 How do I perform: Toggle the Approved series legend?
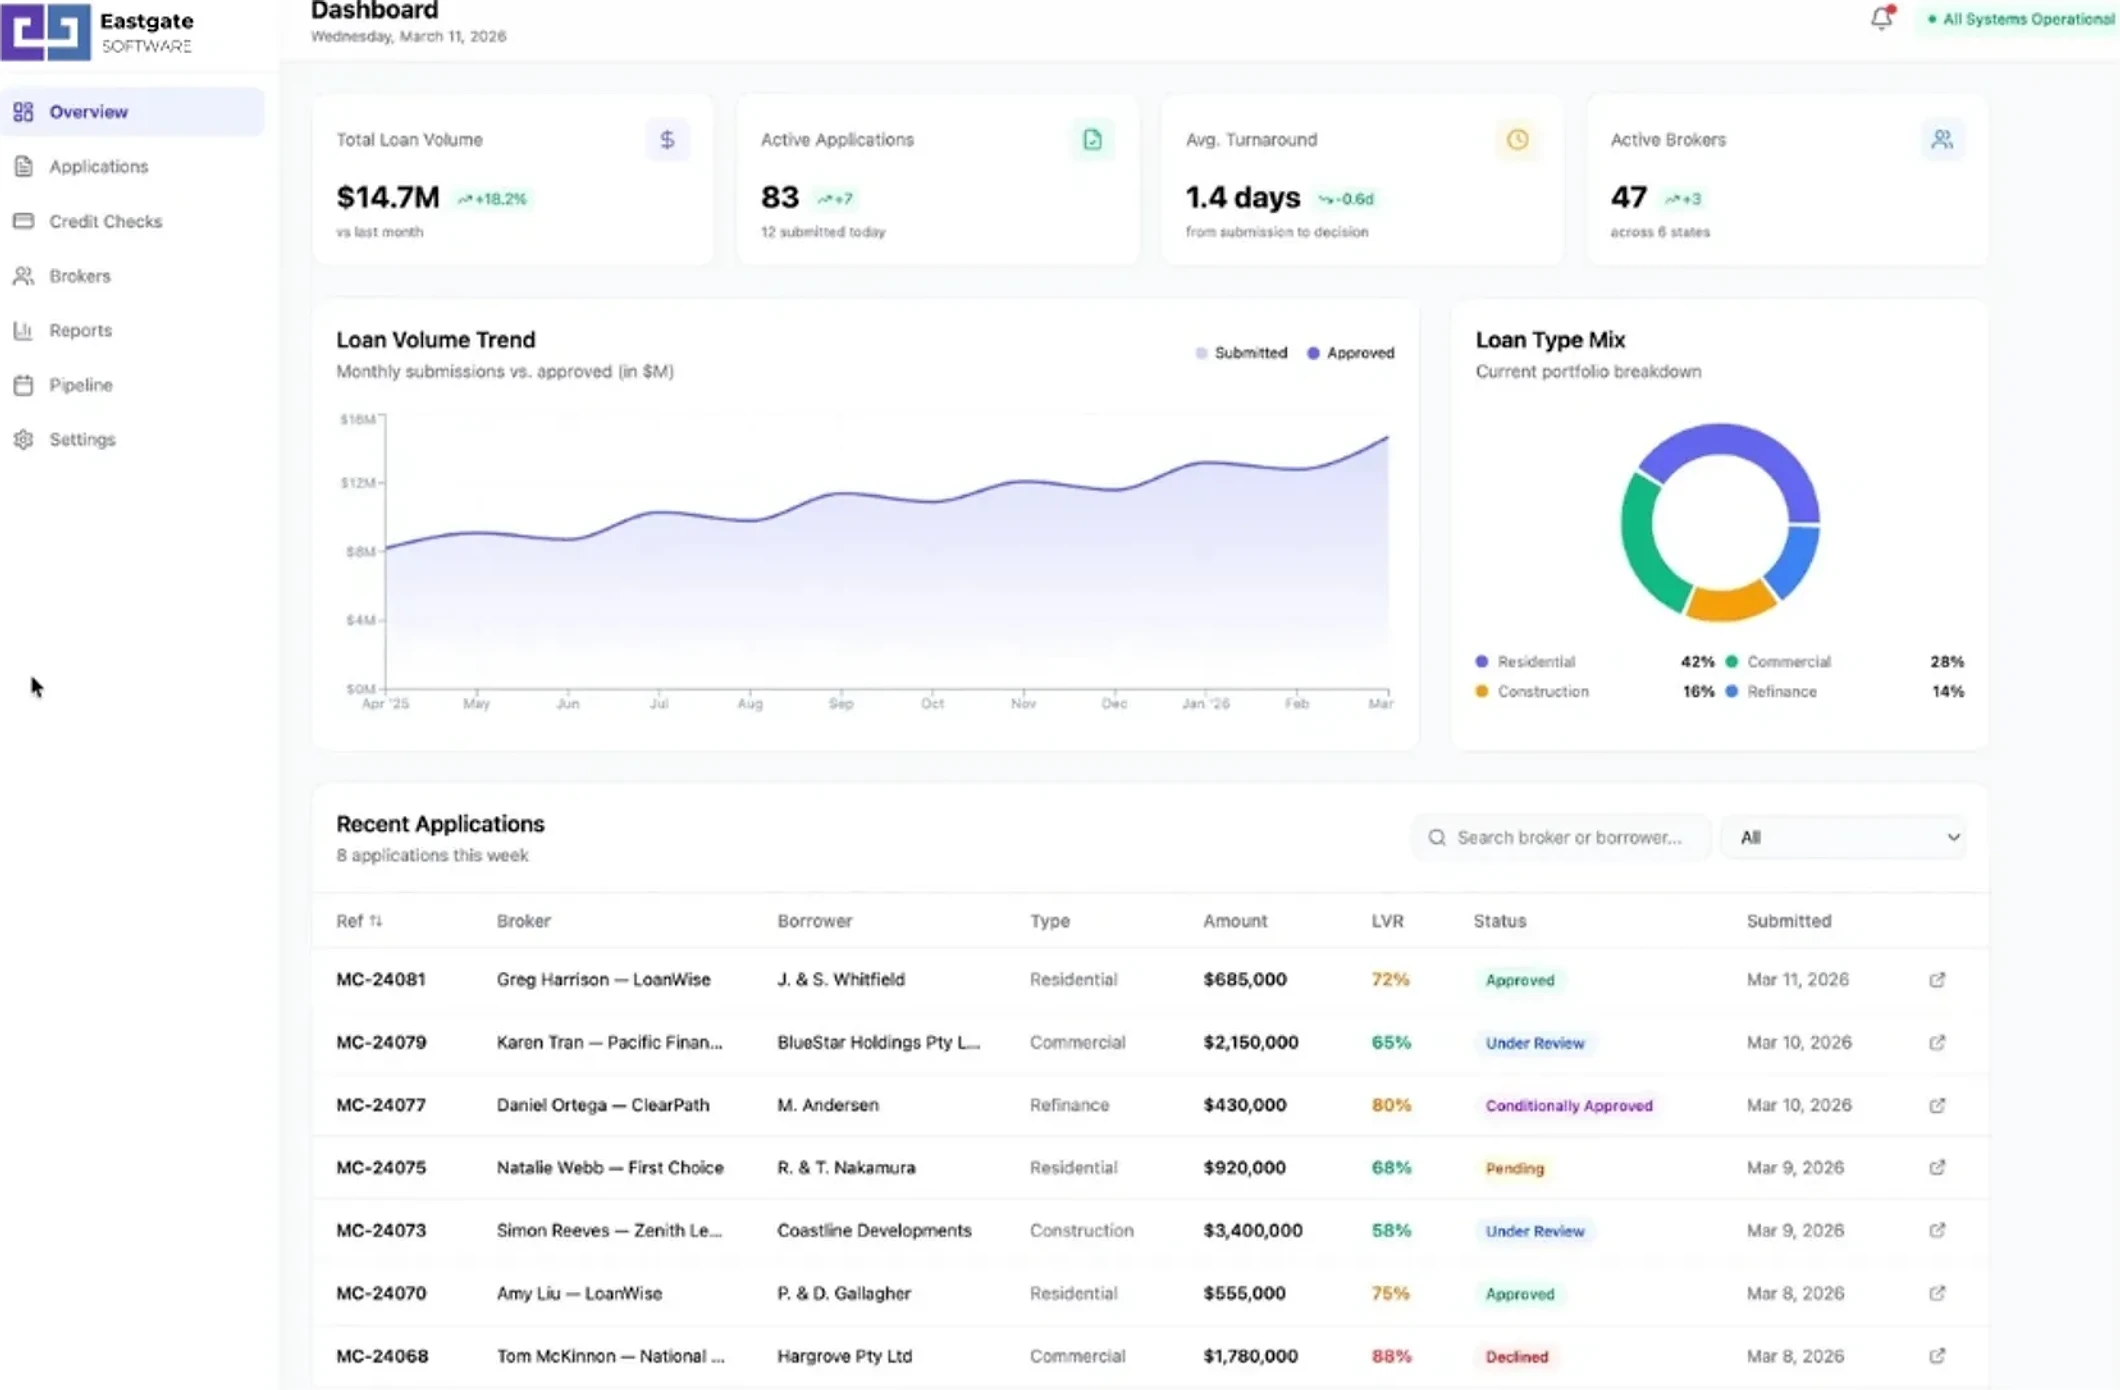(x=1350, y=353)
